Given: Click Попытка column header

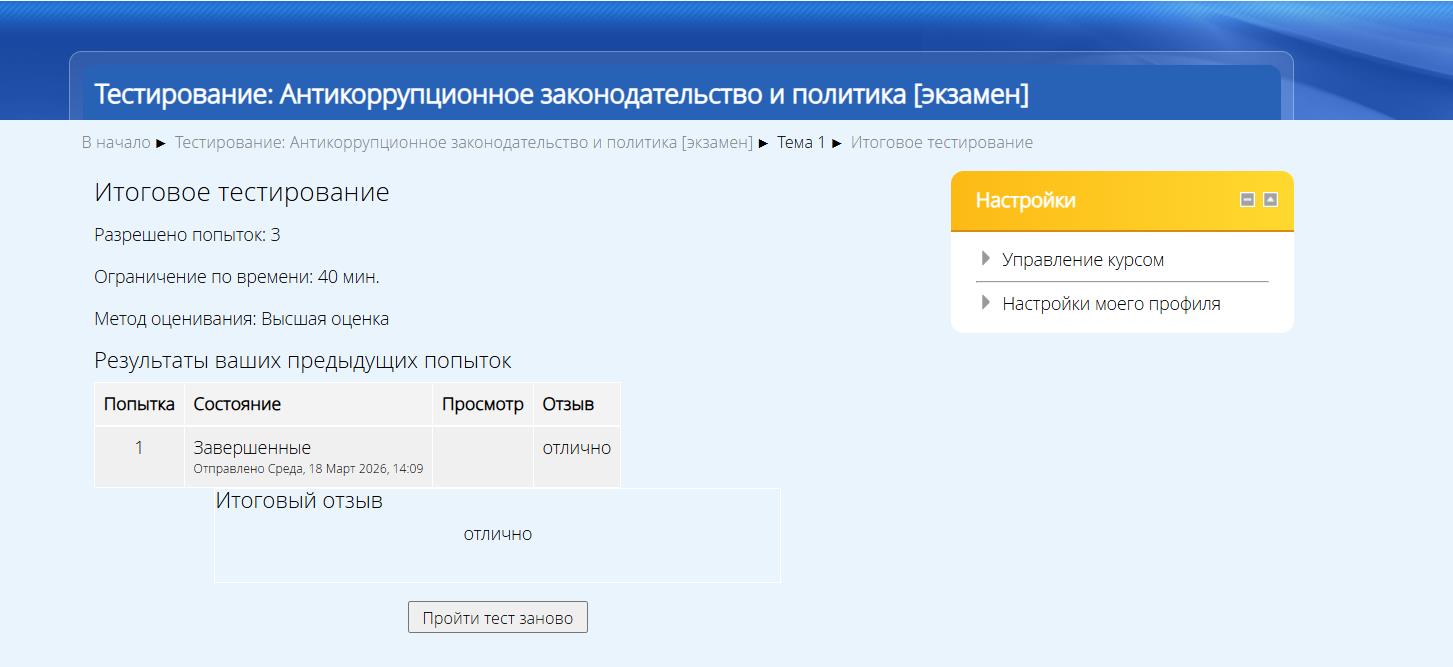Looking at the screenshot, I should [x=139, y=404].
